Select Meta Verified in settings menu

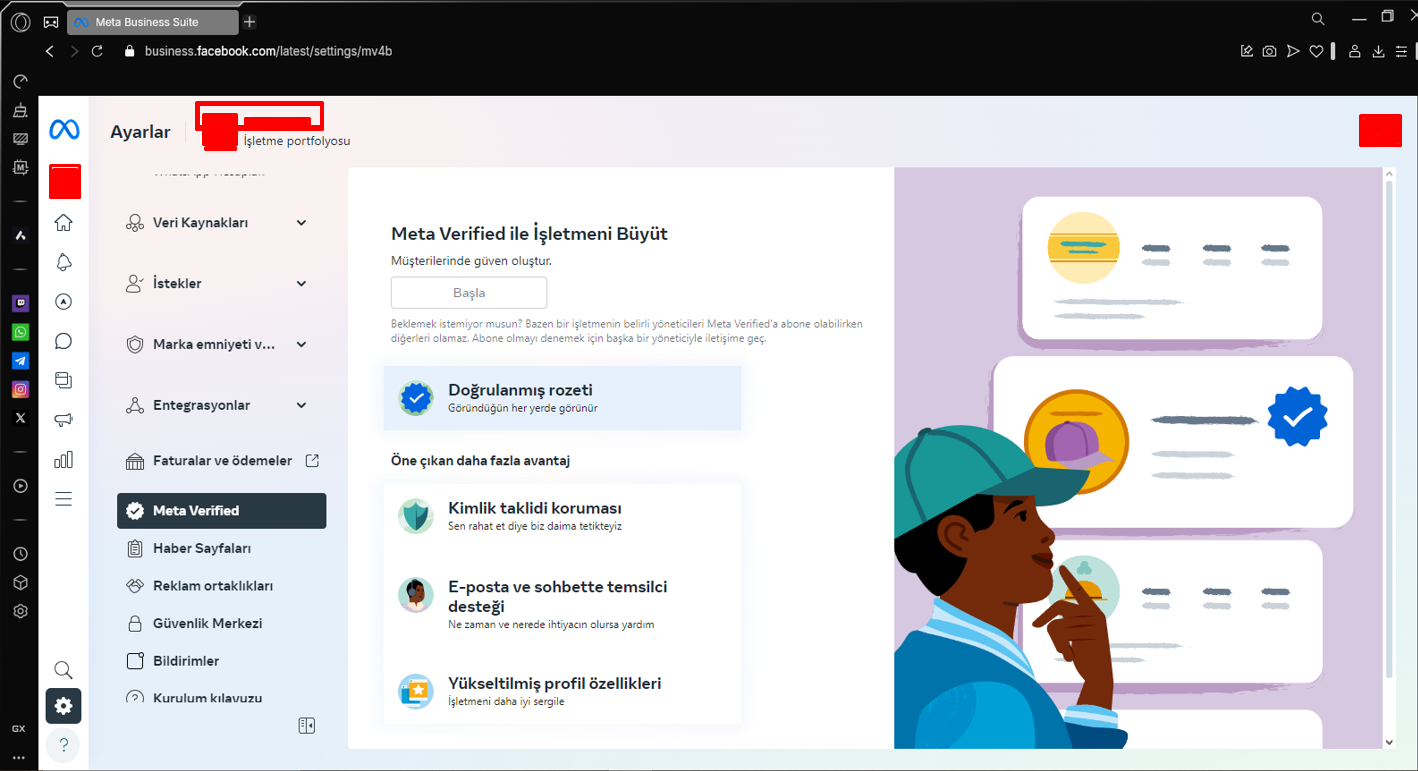[222, 511]
